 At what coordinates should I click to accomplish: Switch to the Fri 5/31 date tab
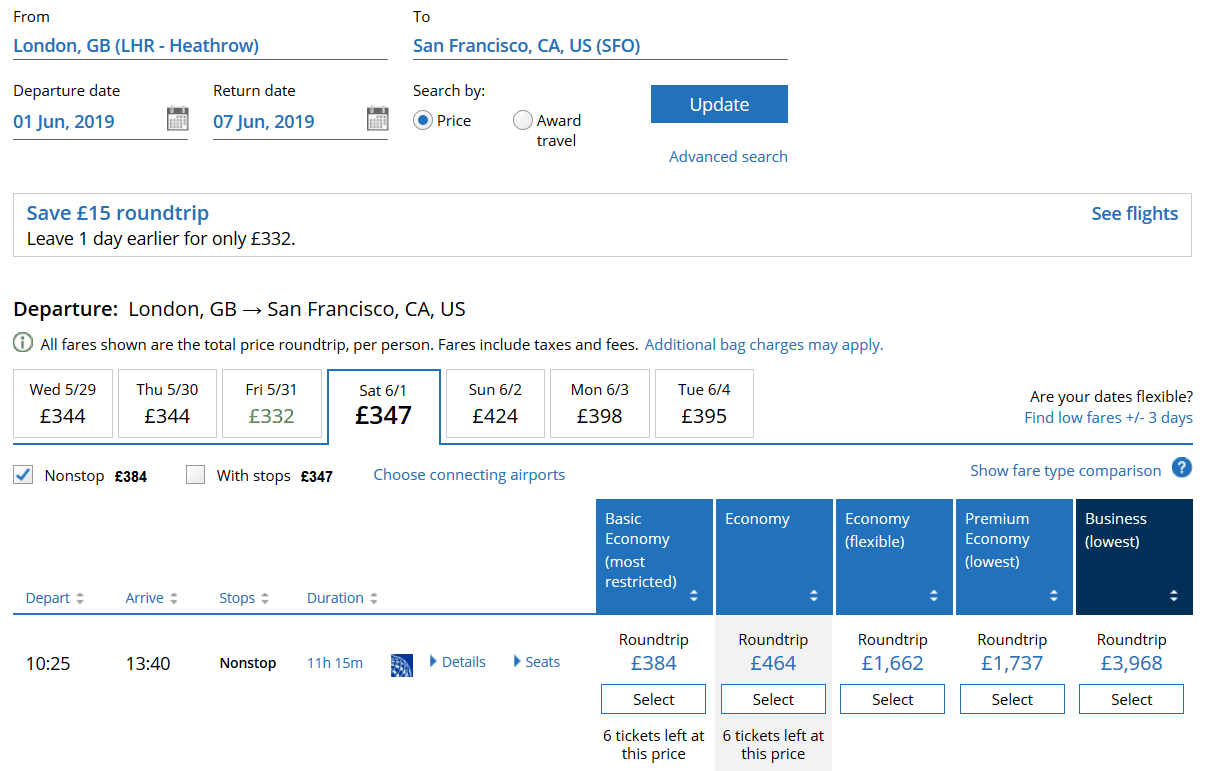(x=271, y=404)
